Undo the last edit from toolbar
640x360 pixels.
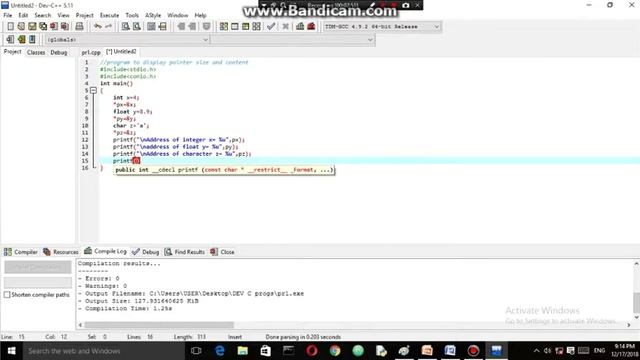tap(98, 27)
